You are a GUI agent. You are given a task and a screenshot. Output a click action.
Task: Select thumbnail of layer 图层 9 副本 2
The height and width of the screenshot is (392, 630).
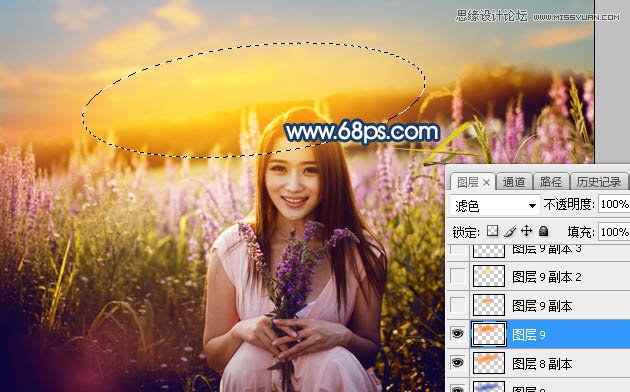(489, 276)
